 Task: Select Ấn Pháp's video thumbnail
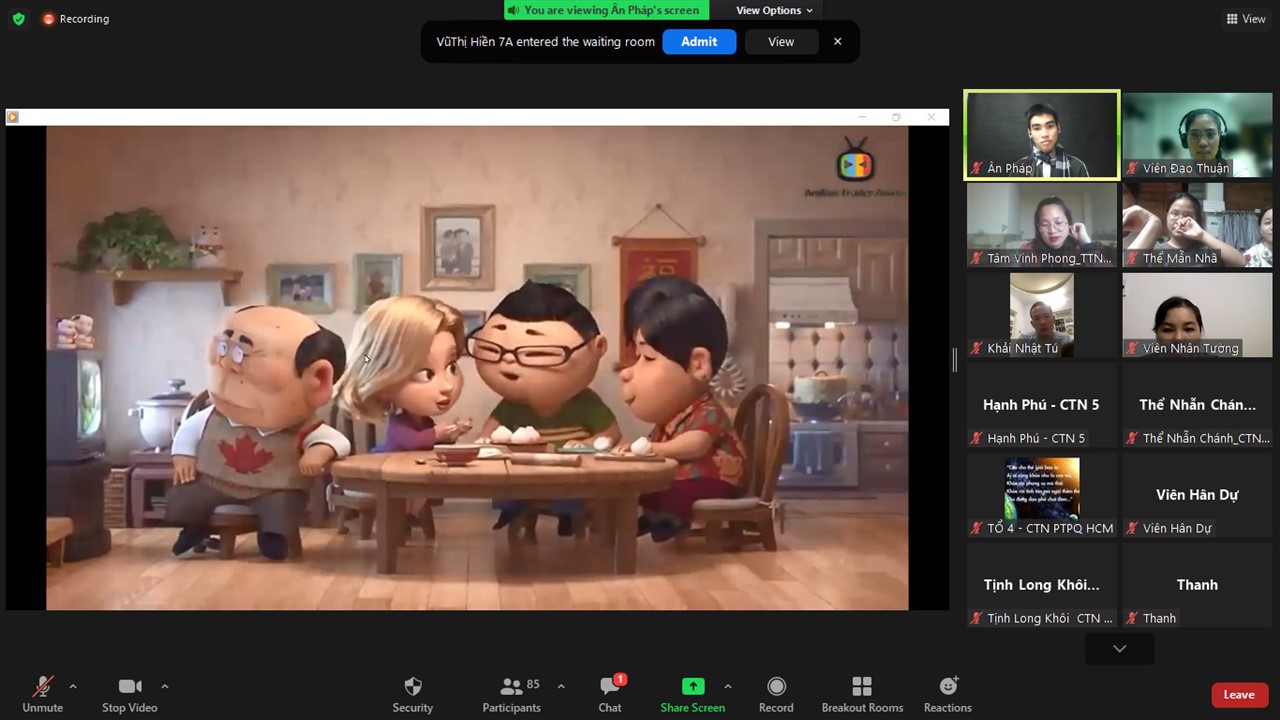(1041, 135)
